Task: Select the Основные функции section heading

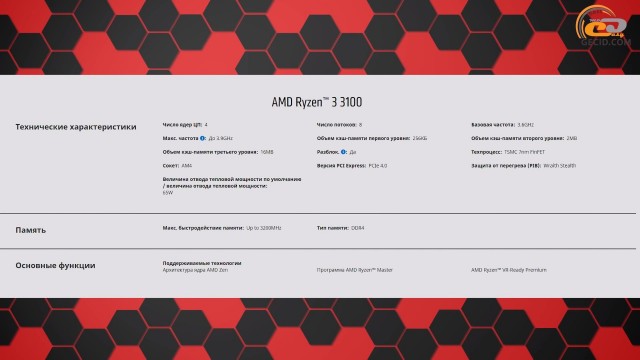Action: 56,265
